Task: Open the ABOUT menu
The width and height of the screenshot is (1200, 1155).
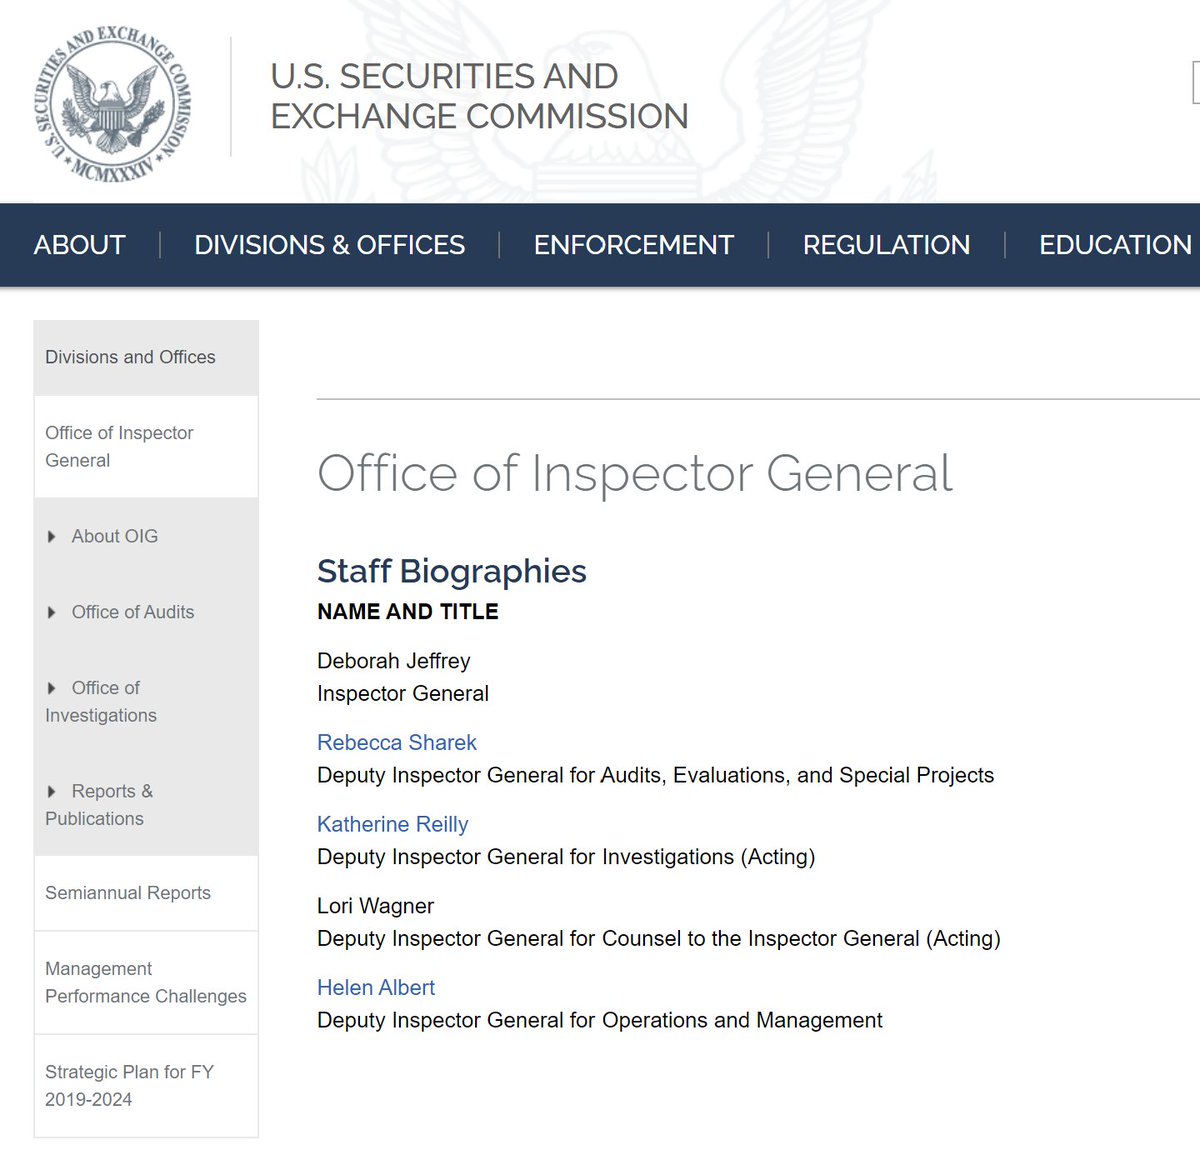Action: [80, 245]
